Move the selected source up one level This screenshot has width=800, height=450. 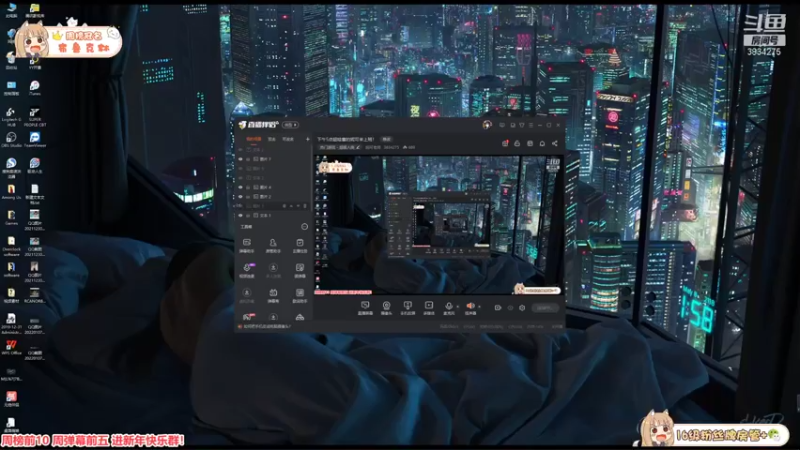click(291, 206)
